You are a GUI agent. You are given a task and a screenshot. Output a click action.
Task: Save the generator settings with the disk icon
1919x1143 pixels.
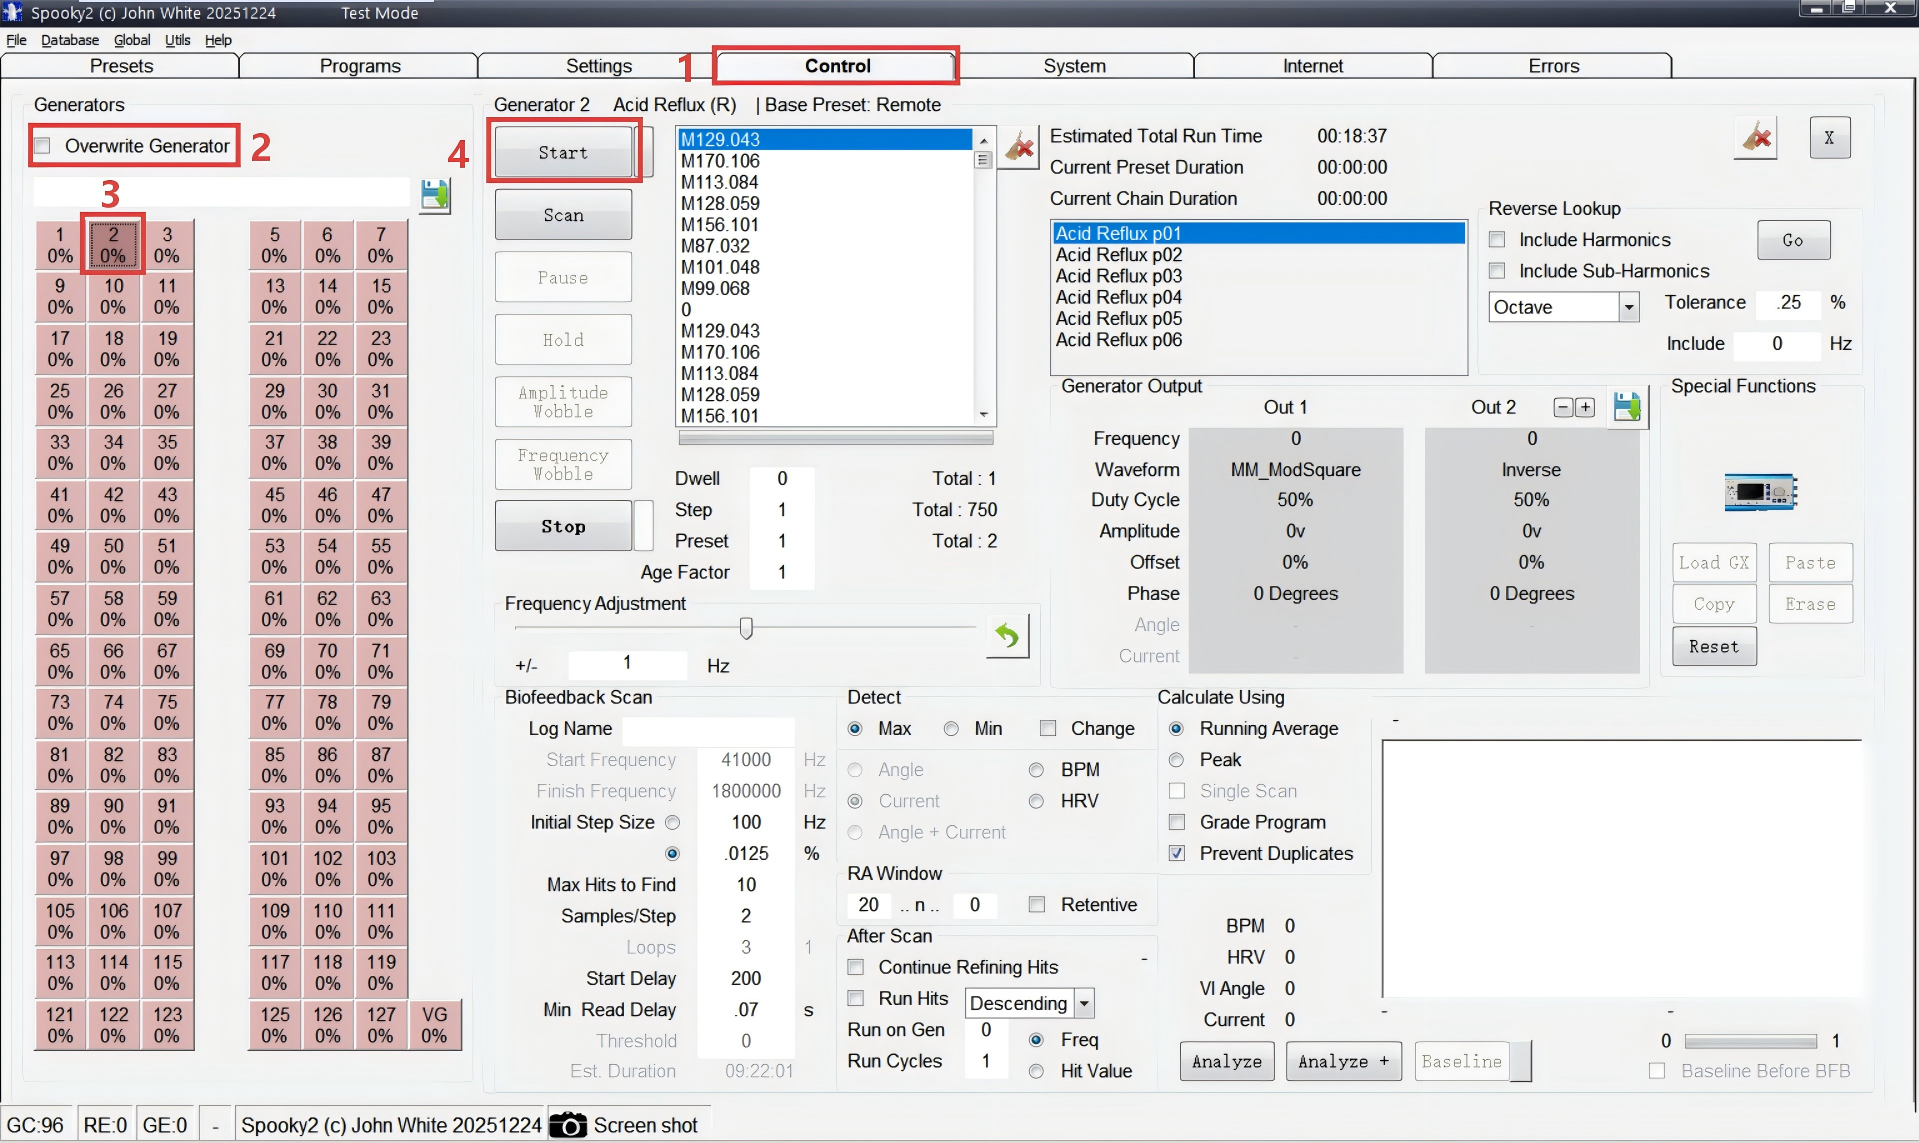click(x=435, y=195)
